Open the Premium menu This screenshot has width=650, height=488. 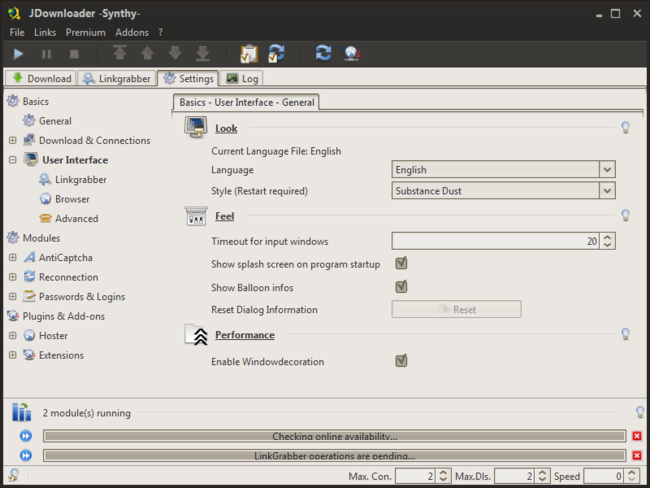[85, 32]
